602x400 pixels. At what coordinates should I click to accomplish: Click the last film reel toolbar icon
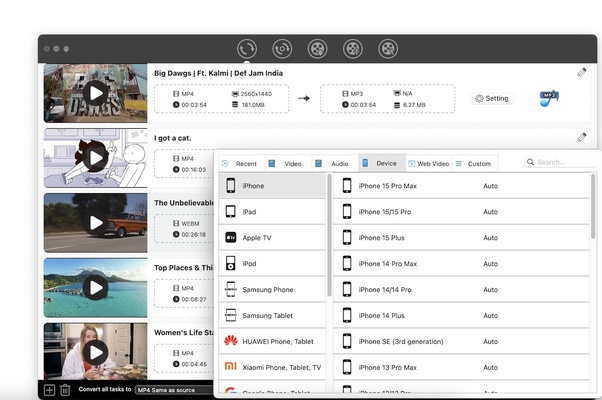tap(388, 49)
